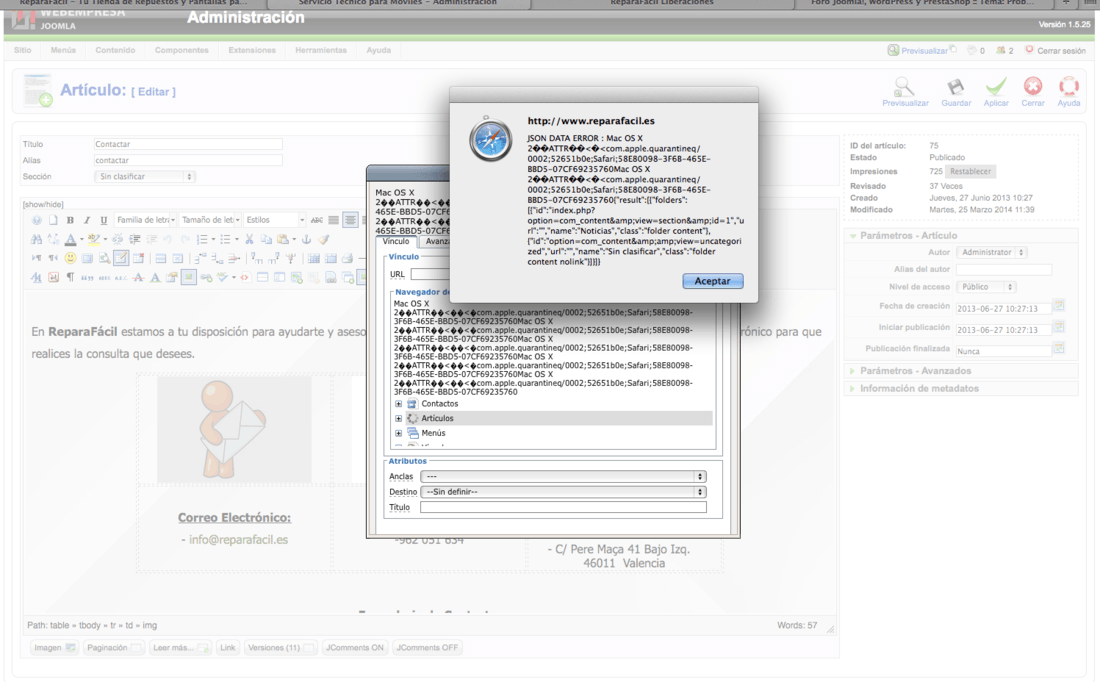The height and width of the screenshot is (682, 1100).
Task: Toggle center alignment icon
Action: [x=350, y=220]
